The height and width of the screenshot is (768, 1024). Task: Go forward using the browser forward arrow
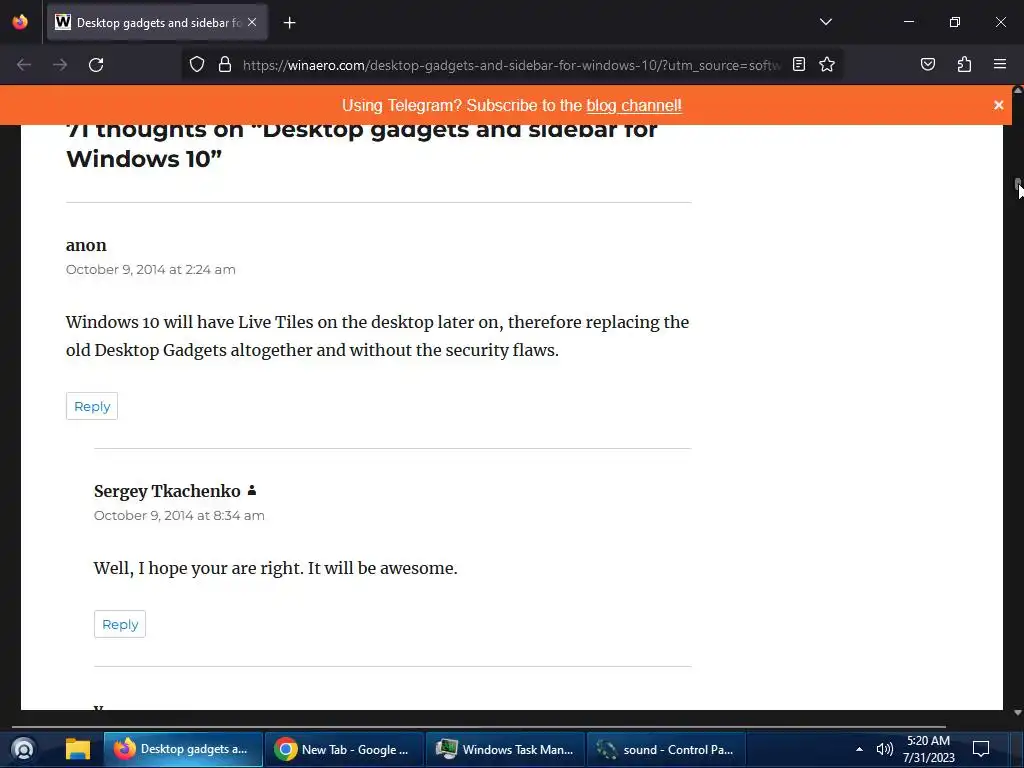coord(60,65)
